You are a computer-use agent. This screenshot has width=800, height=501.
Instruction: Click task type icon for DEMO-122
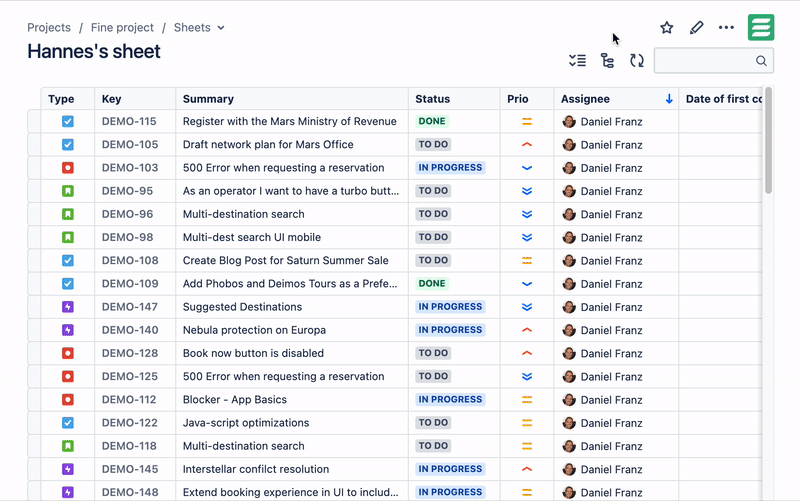click(x=67, y=422)
